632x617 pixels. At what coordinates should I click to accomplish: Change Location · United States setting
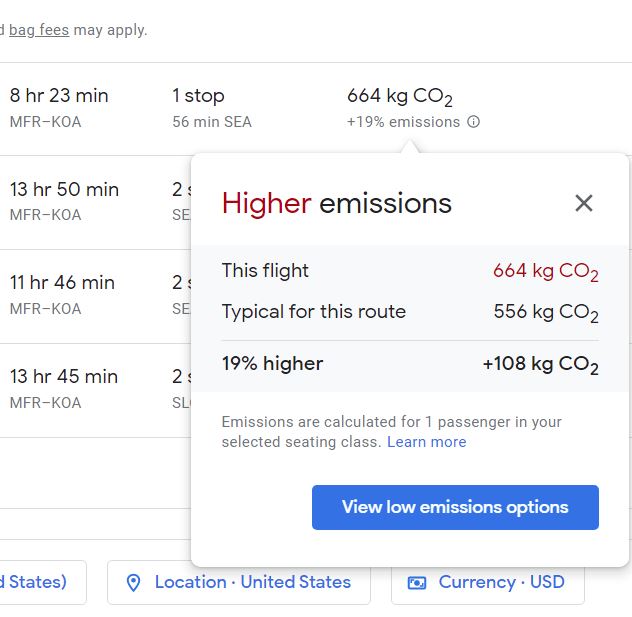click(238, 582)
